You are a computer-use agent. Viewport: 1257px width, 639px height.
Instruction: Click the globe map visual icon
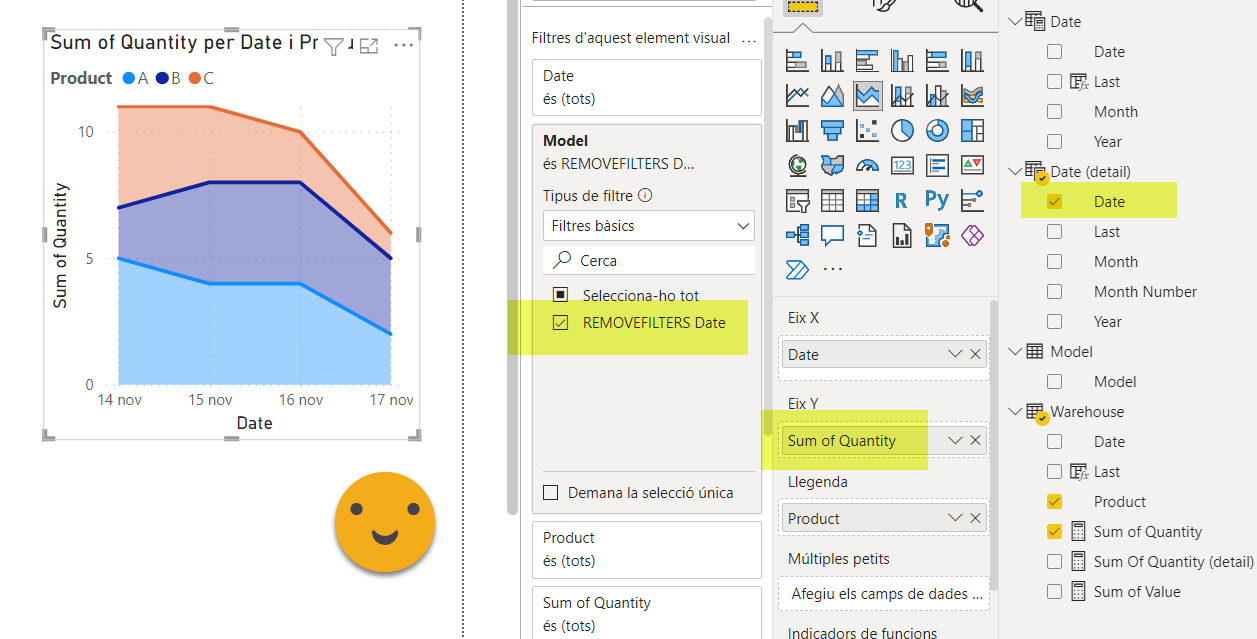(x=797, y=166)
